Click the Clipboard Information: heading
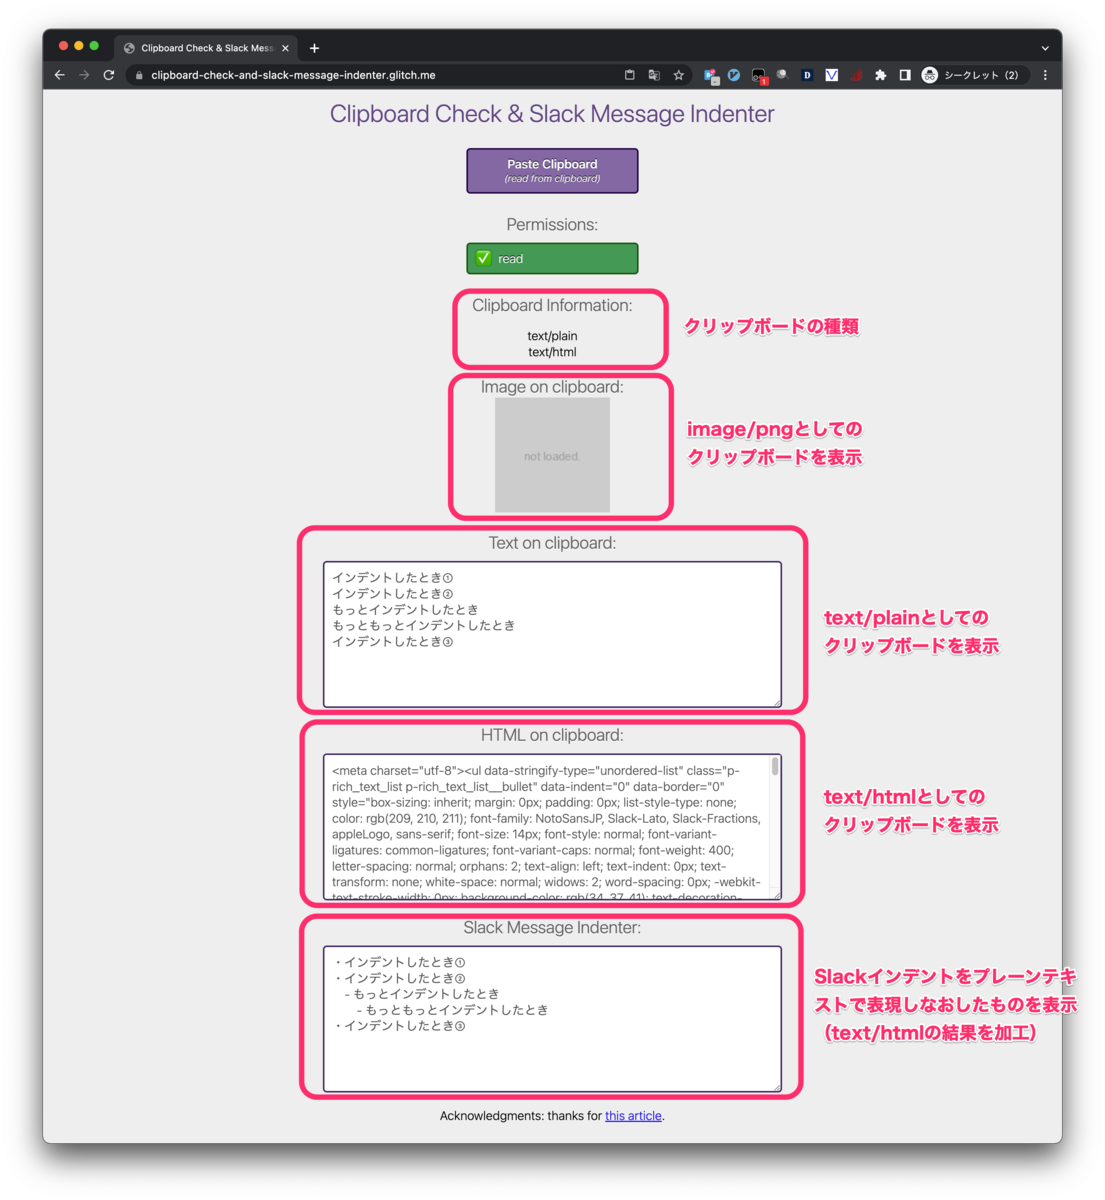Image resolution: width=1105 pixels, height=1200 pixels. [552, 306]
